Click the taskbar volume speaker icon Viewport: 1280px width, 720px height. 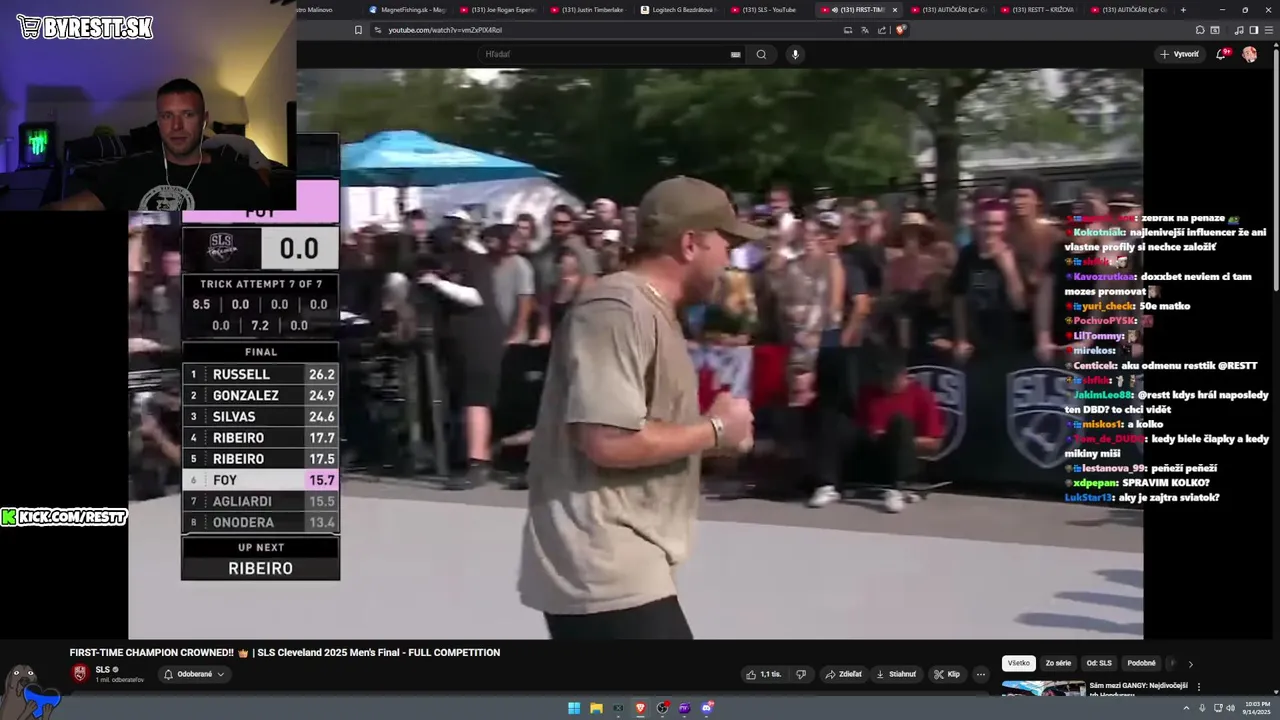1230,708
